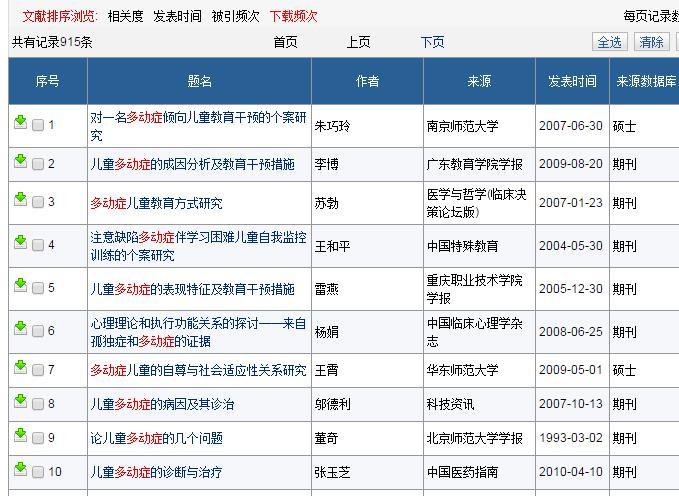Sort results by 相关度
The image size is (679, 496).
126,16
